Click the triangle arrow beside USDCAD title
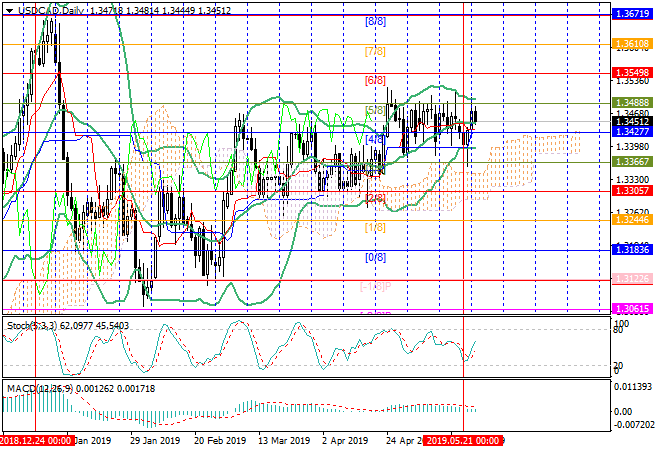Viewport: 656px width, 452px height. coord(6,7)
